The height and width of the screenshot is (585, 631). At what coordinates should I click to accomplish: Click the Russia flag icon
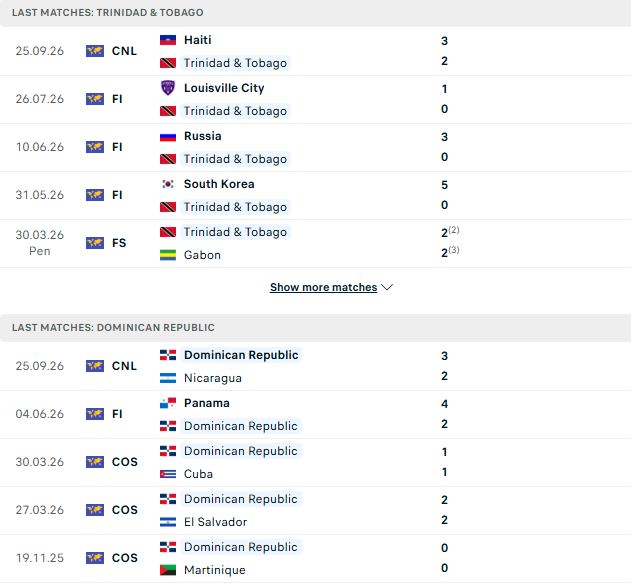point(168,136)
